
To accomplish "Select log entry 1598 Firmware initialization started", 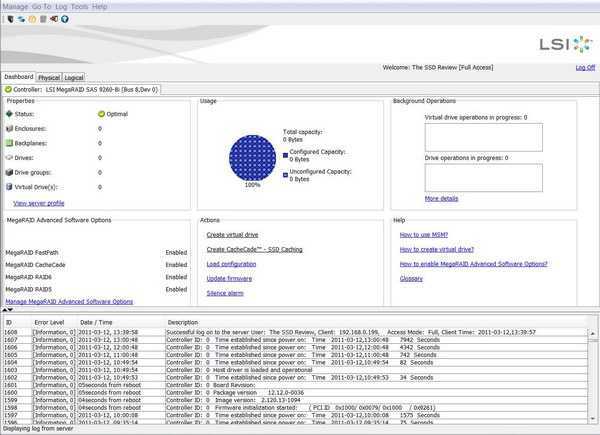I will (295, 408).
